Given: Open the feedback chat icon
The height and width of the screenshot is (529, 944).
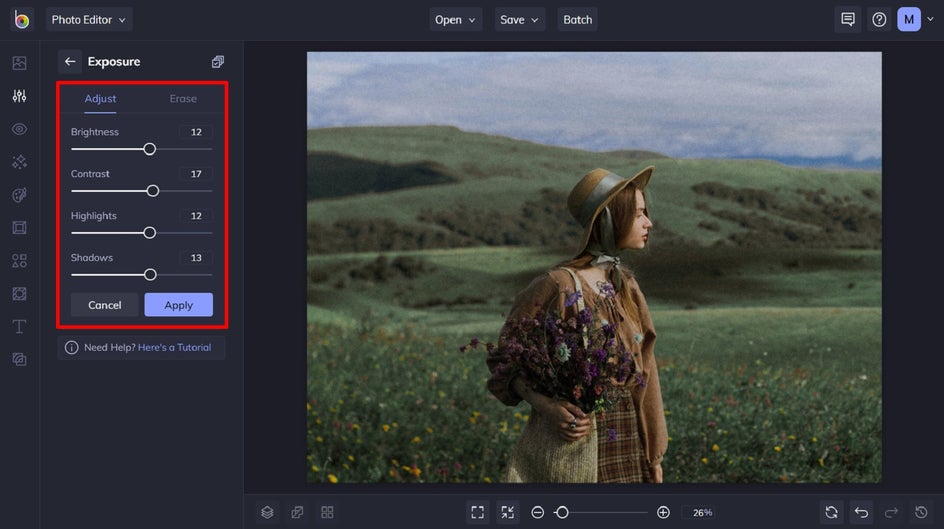Looking at the screenshot, I should tap(848, 19).
